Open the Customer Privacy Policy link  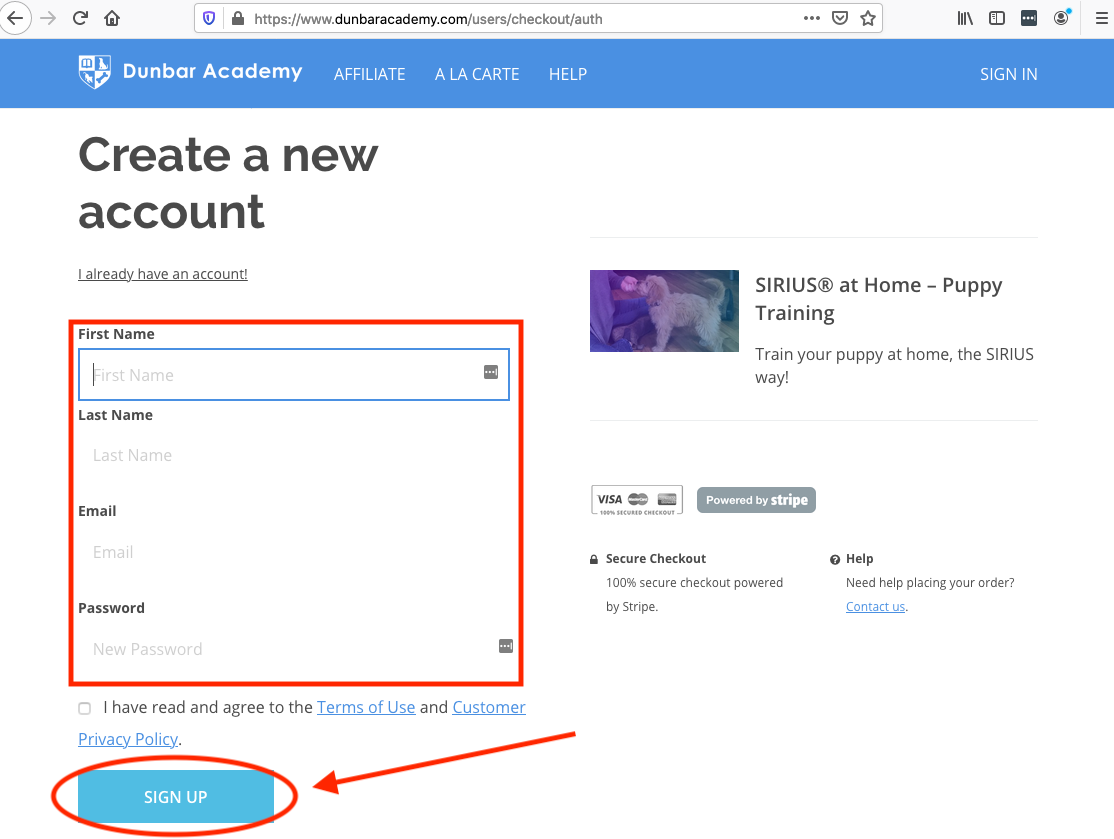tap(302, 723)
